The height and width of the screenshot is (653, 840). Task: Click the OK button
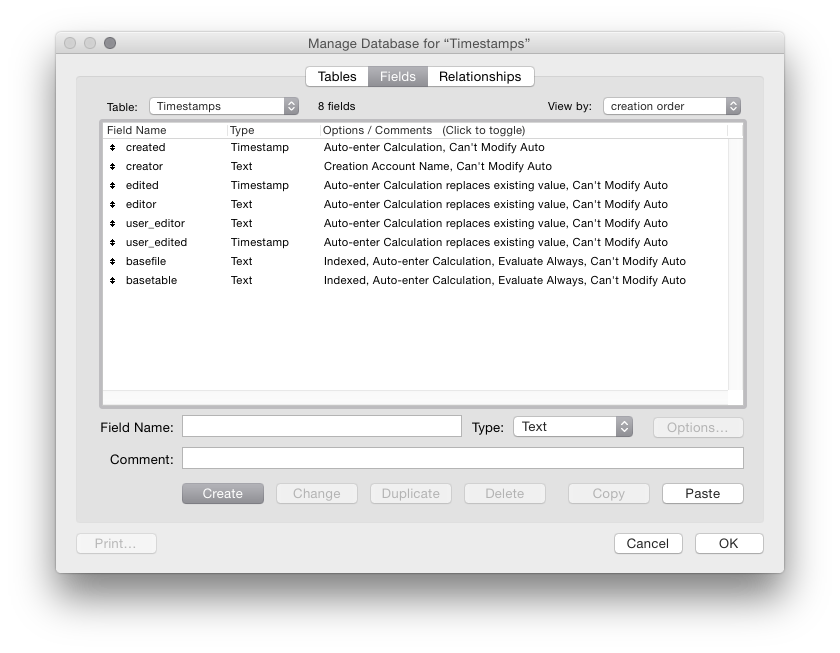click(x=728, y=544)
